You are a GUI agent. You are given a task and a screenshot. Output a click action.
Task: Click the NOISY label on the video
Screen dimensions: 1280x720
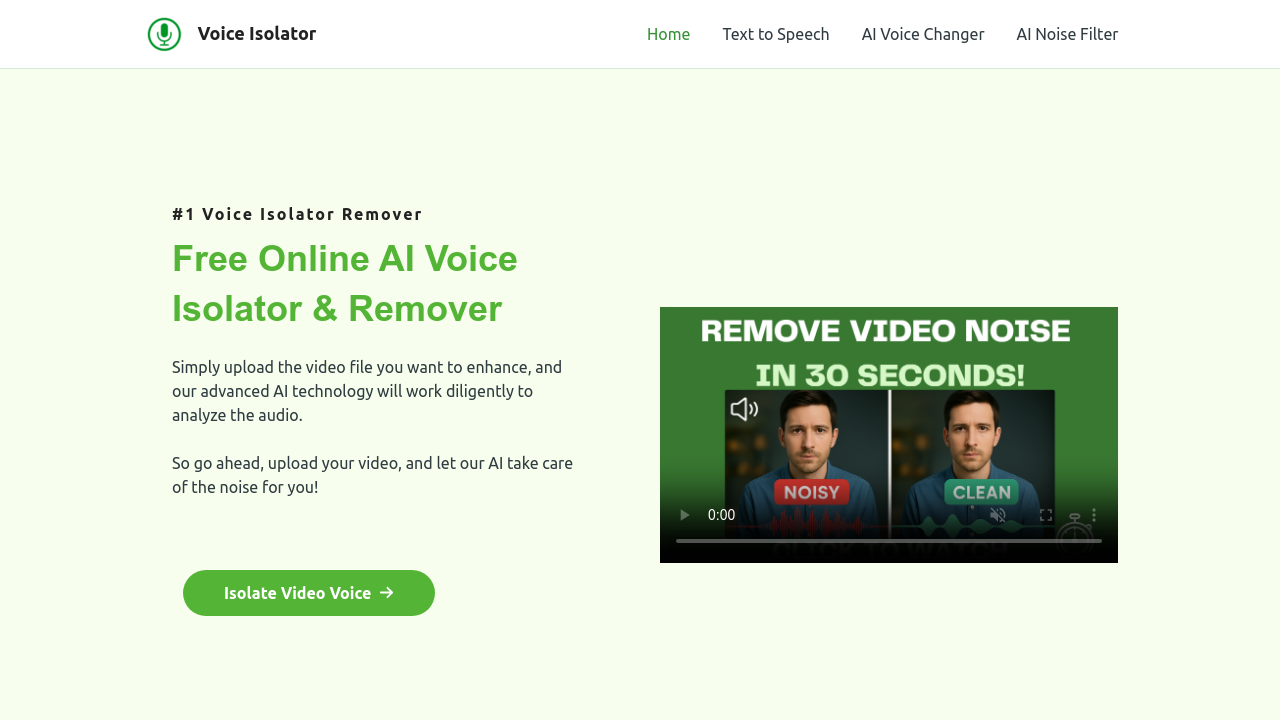(x=812, y=492)
